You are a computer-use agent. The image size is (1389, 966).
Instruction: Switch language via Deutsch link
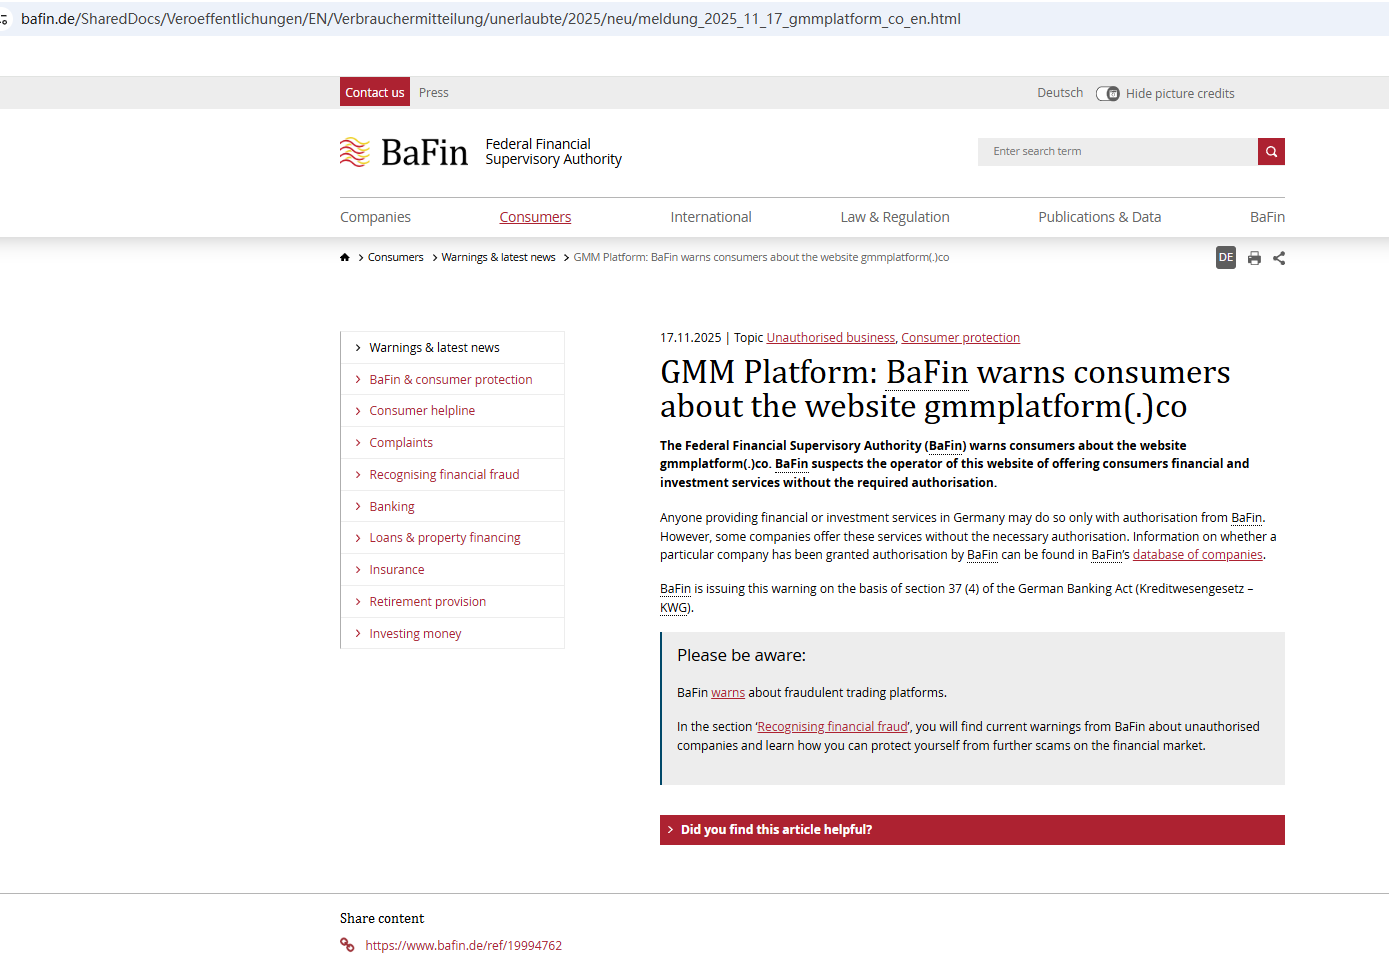pos(1060,93)
